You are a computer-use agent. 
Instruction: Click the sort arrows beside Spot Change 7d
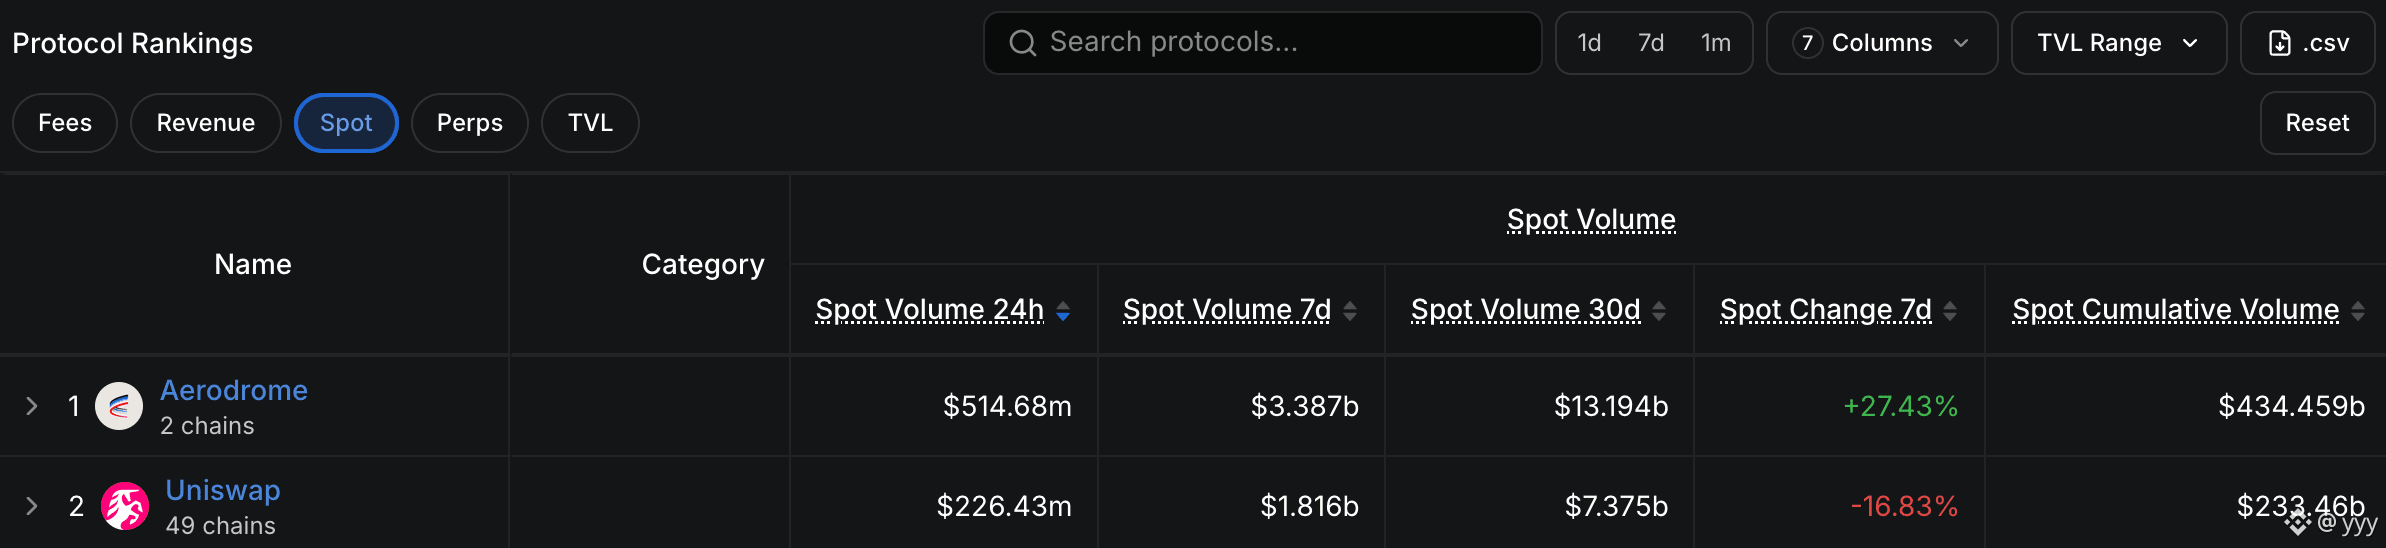(x=1950, y=311)
